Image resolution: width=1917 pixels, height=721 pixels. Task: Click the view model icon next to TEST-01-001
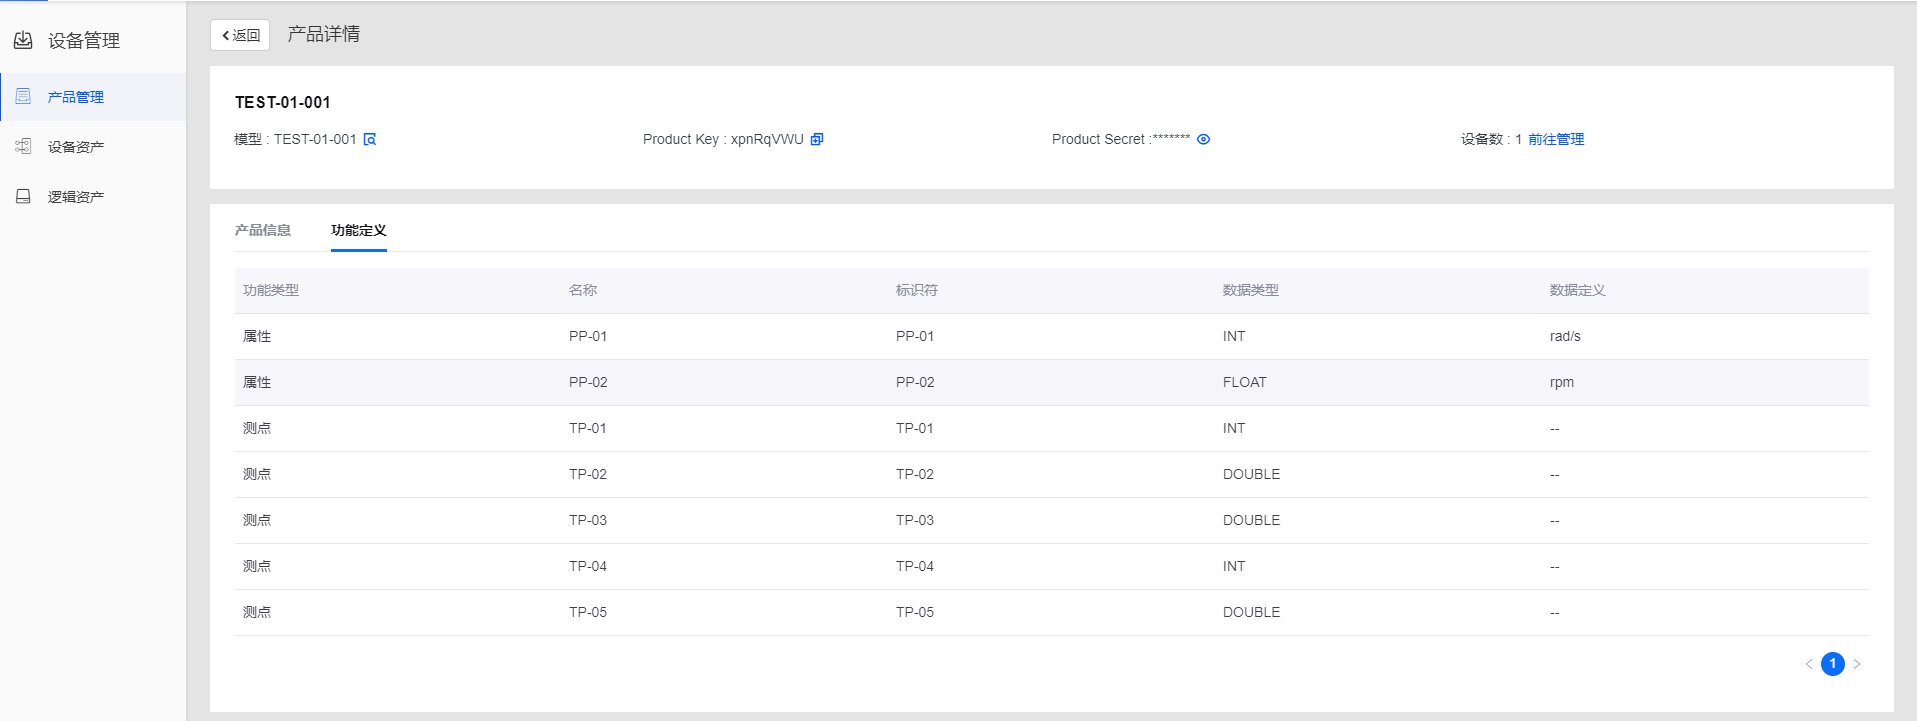(x=370, y=139)
